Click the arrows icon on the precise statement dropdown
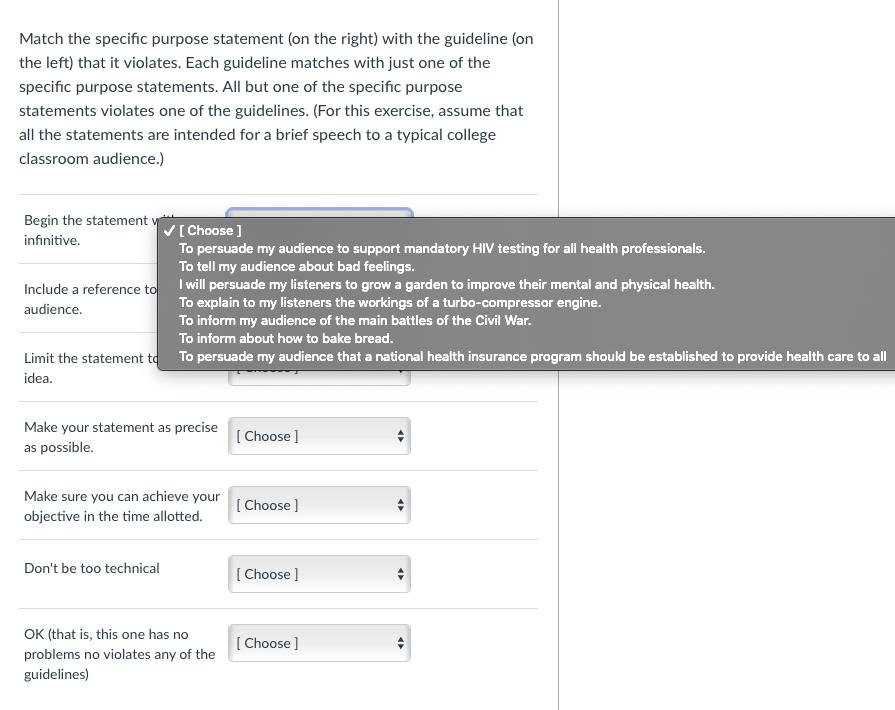Image resolution: width=895 pixels, height=710 pixels. pyautogui.click(x=399, y=436)
